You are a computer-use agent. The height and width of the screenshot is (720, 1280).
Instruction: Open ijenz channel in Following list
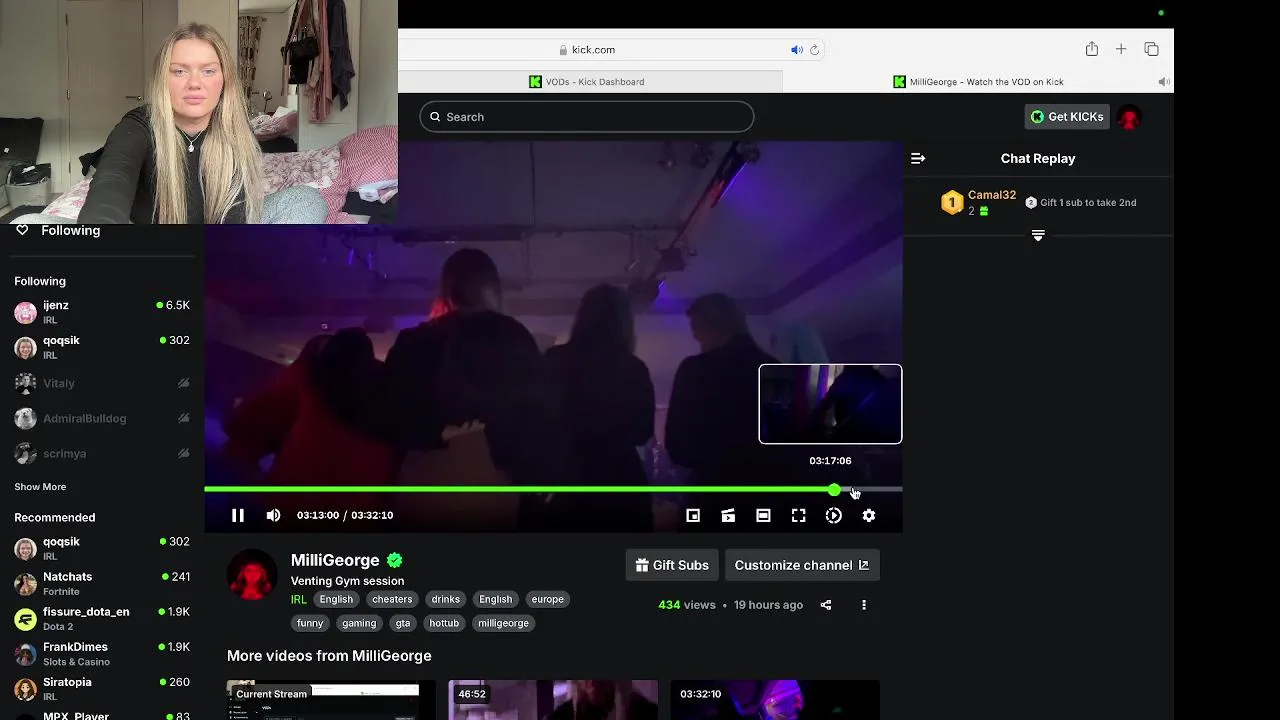point(102,312)
